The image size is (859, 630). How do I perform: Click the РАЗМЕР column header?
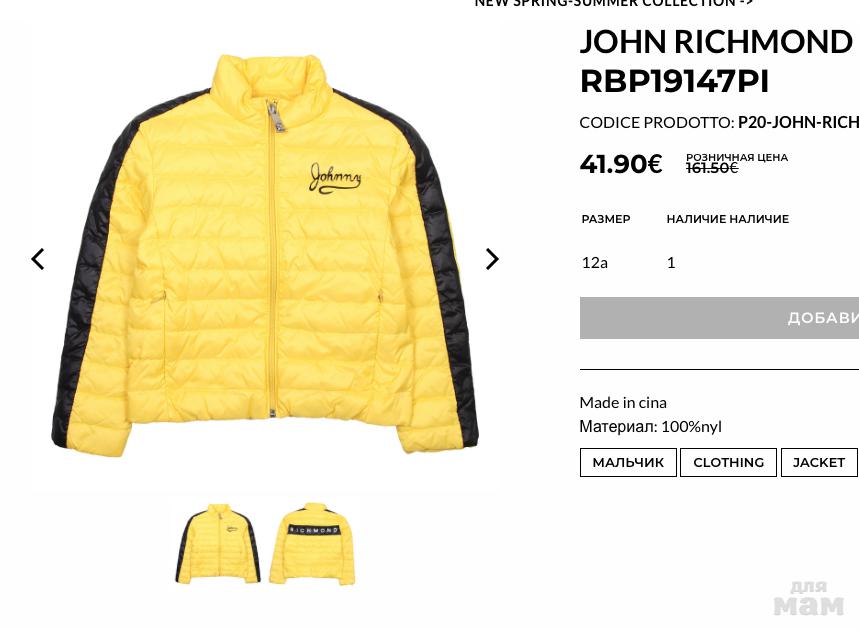coord(606,219)
